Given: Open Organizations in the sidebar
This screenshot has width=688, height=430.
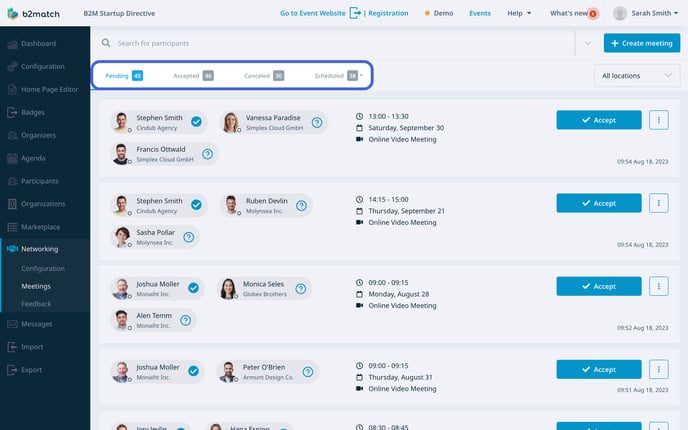Looking at the screenshot, I should (43, 204).
